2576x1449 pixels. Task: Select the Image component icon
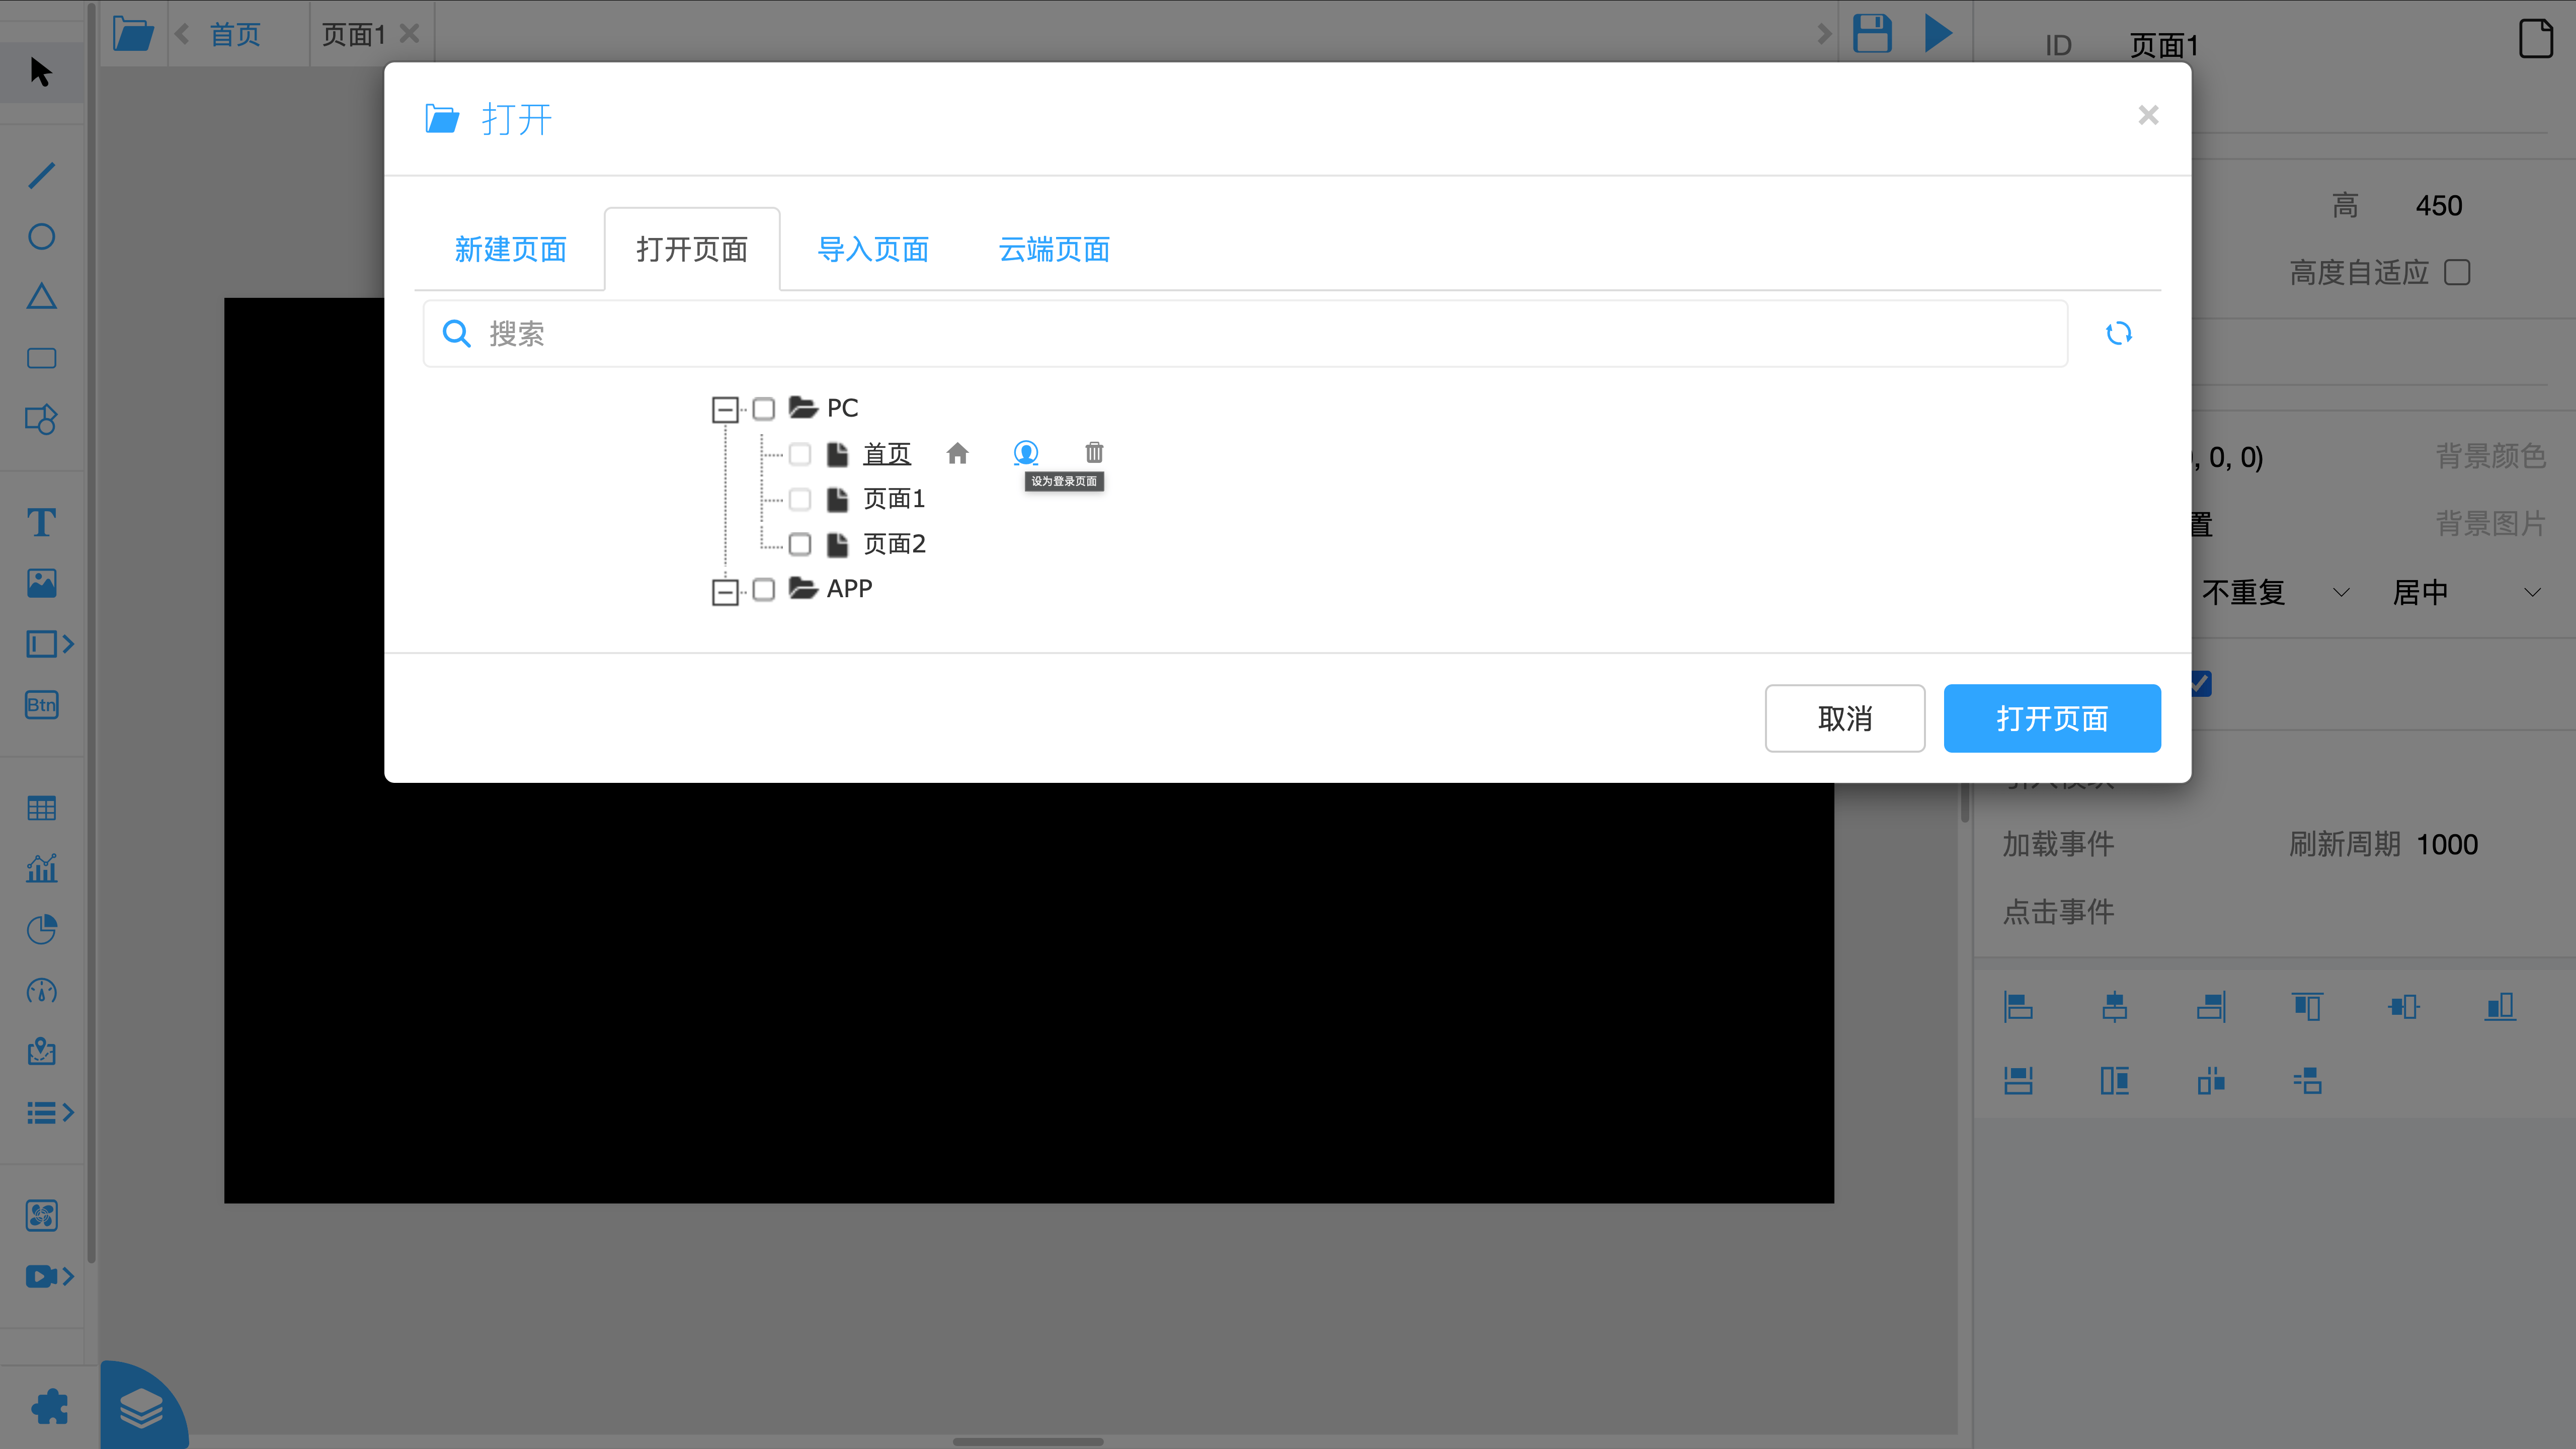point(41,583)
